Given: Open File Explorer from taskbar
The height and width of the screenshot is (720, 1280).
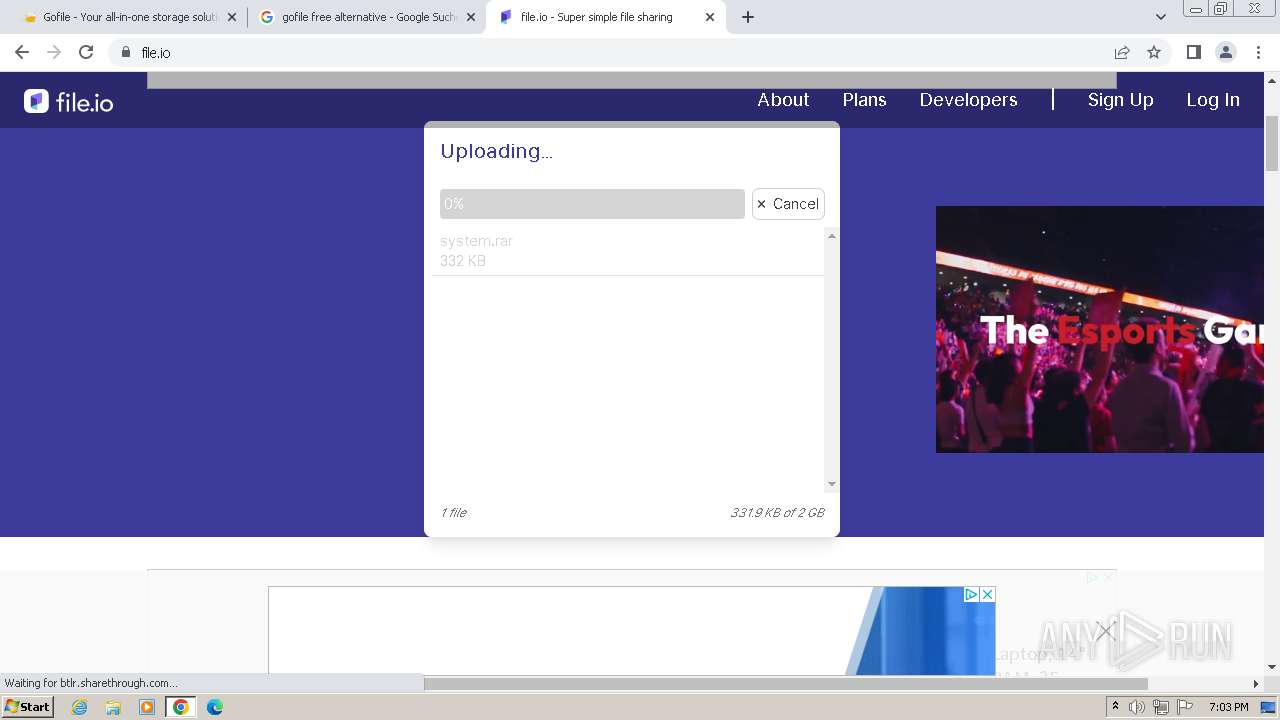Looking at the screenshot, I should [113, 707].
